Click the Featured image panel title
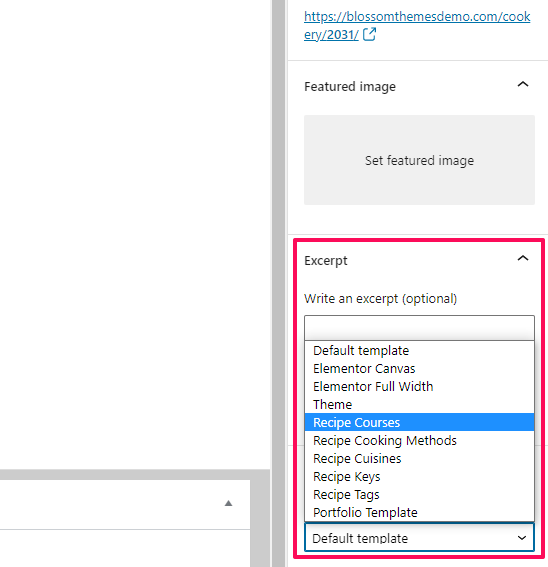The image size is (548, 567). coord(350,87)
